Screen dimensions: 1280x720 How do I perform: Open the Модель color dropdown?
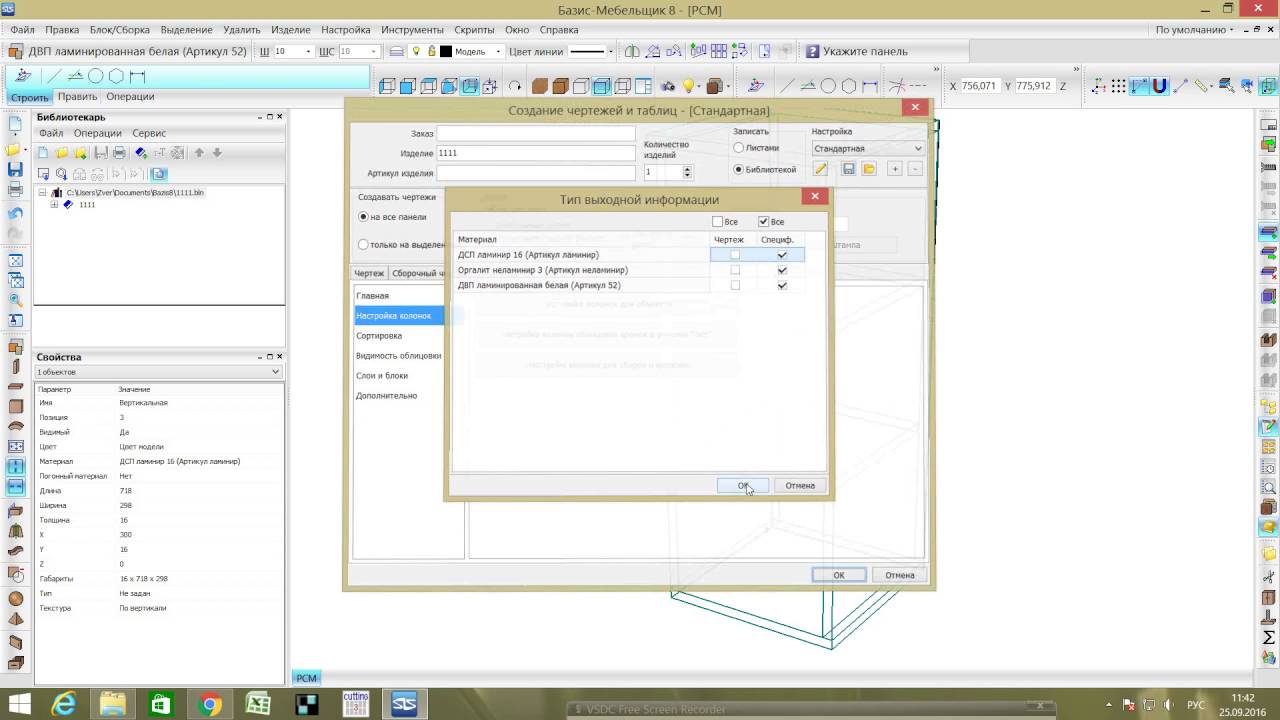[x=497, y=51]
